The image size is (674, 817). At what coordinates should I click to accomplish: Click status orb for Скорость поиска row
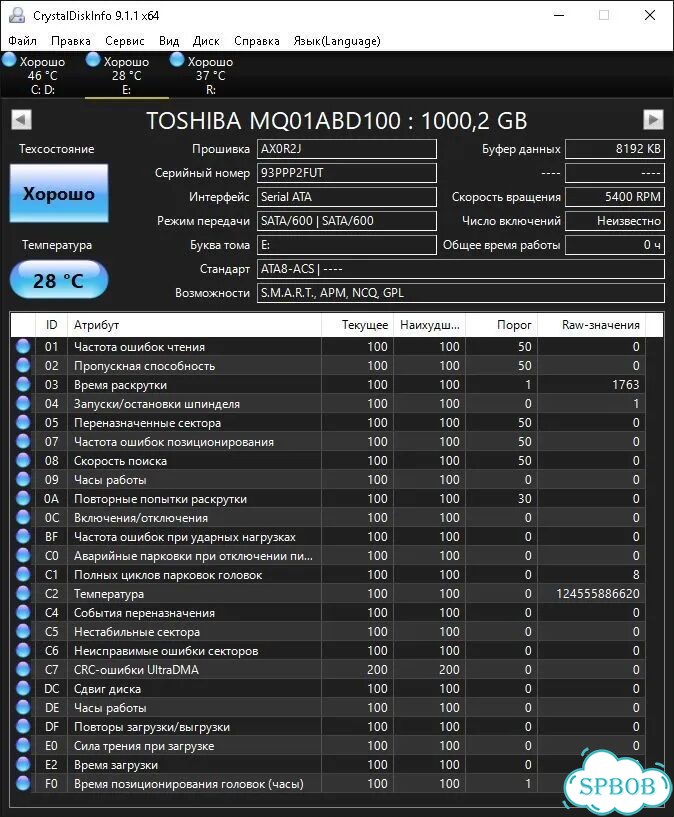coord(23,461)
